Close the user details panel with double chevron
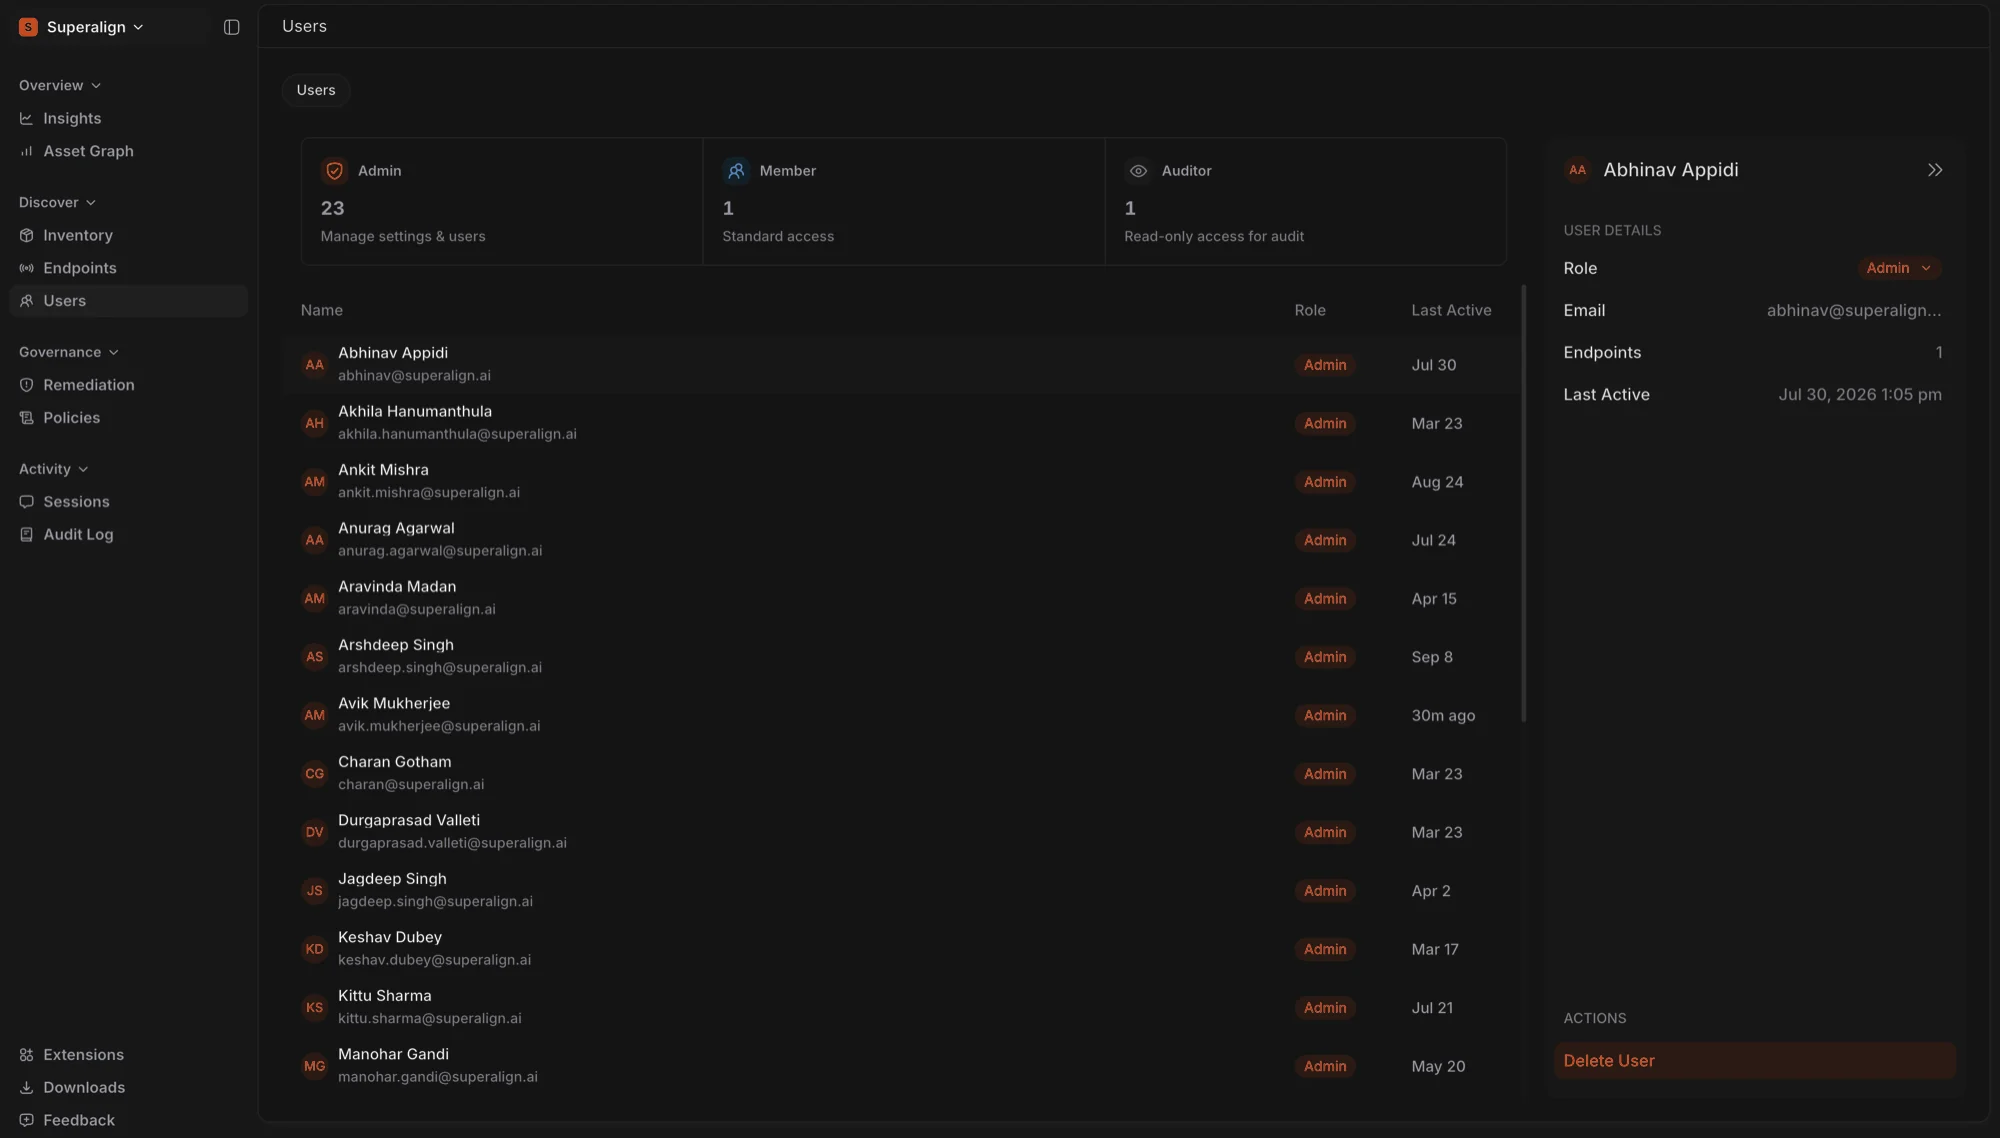The width and height of the screenshot is (2000, 1138). tap(1935, 170)
